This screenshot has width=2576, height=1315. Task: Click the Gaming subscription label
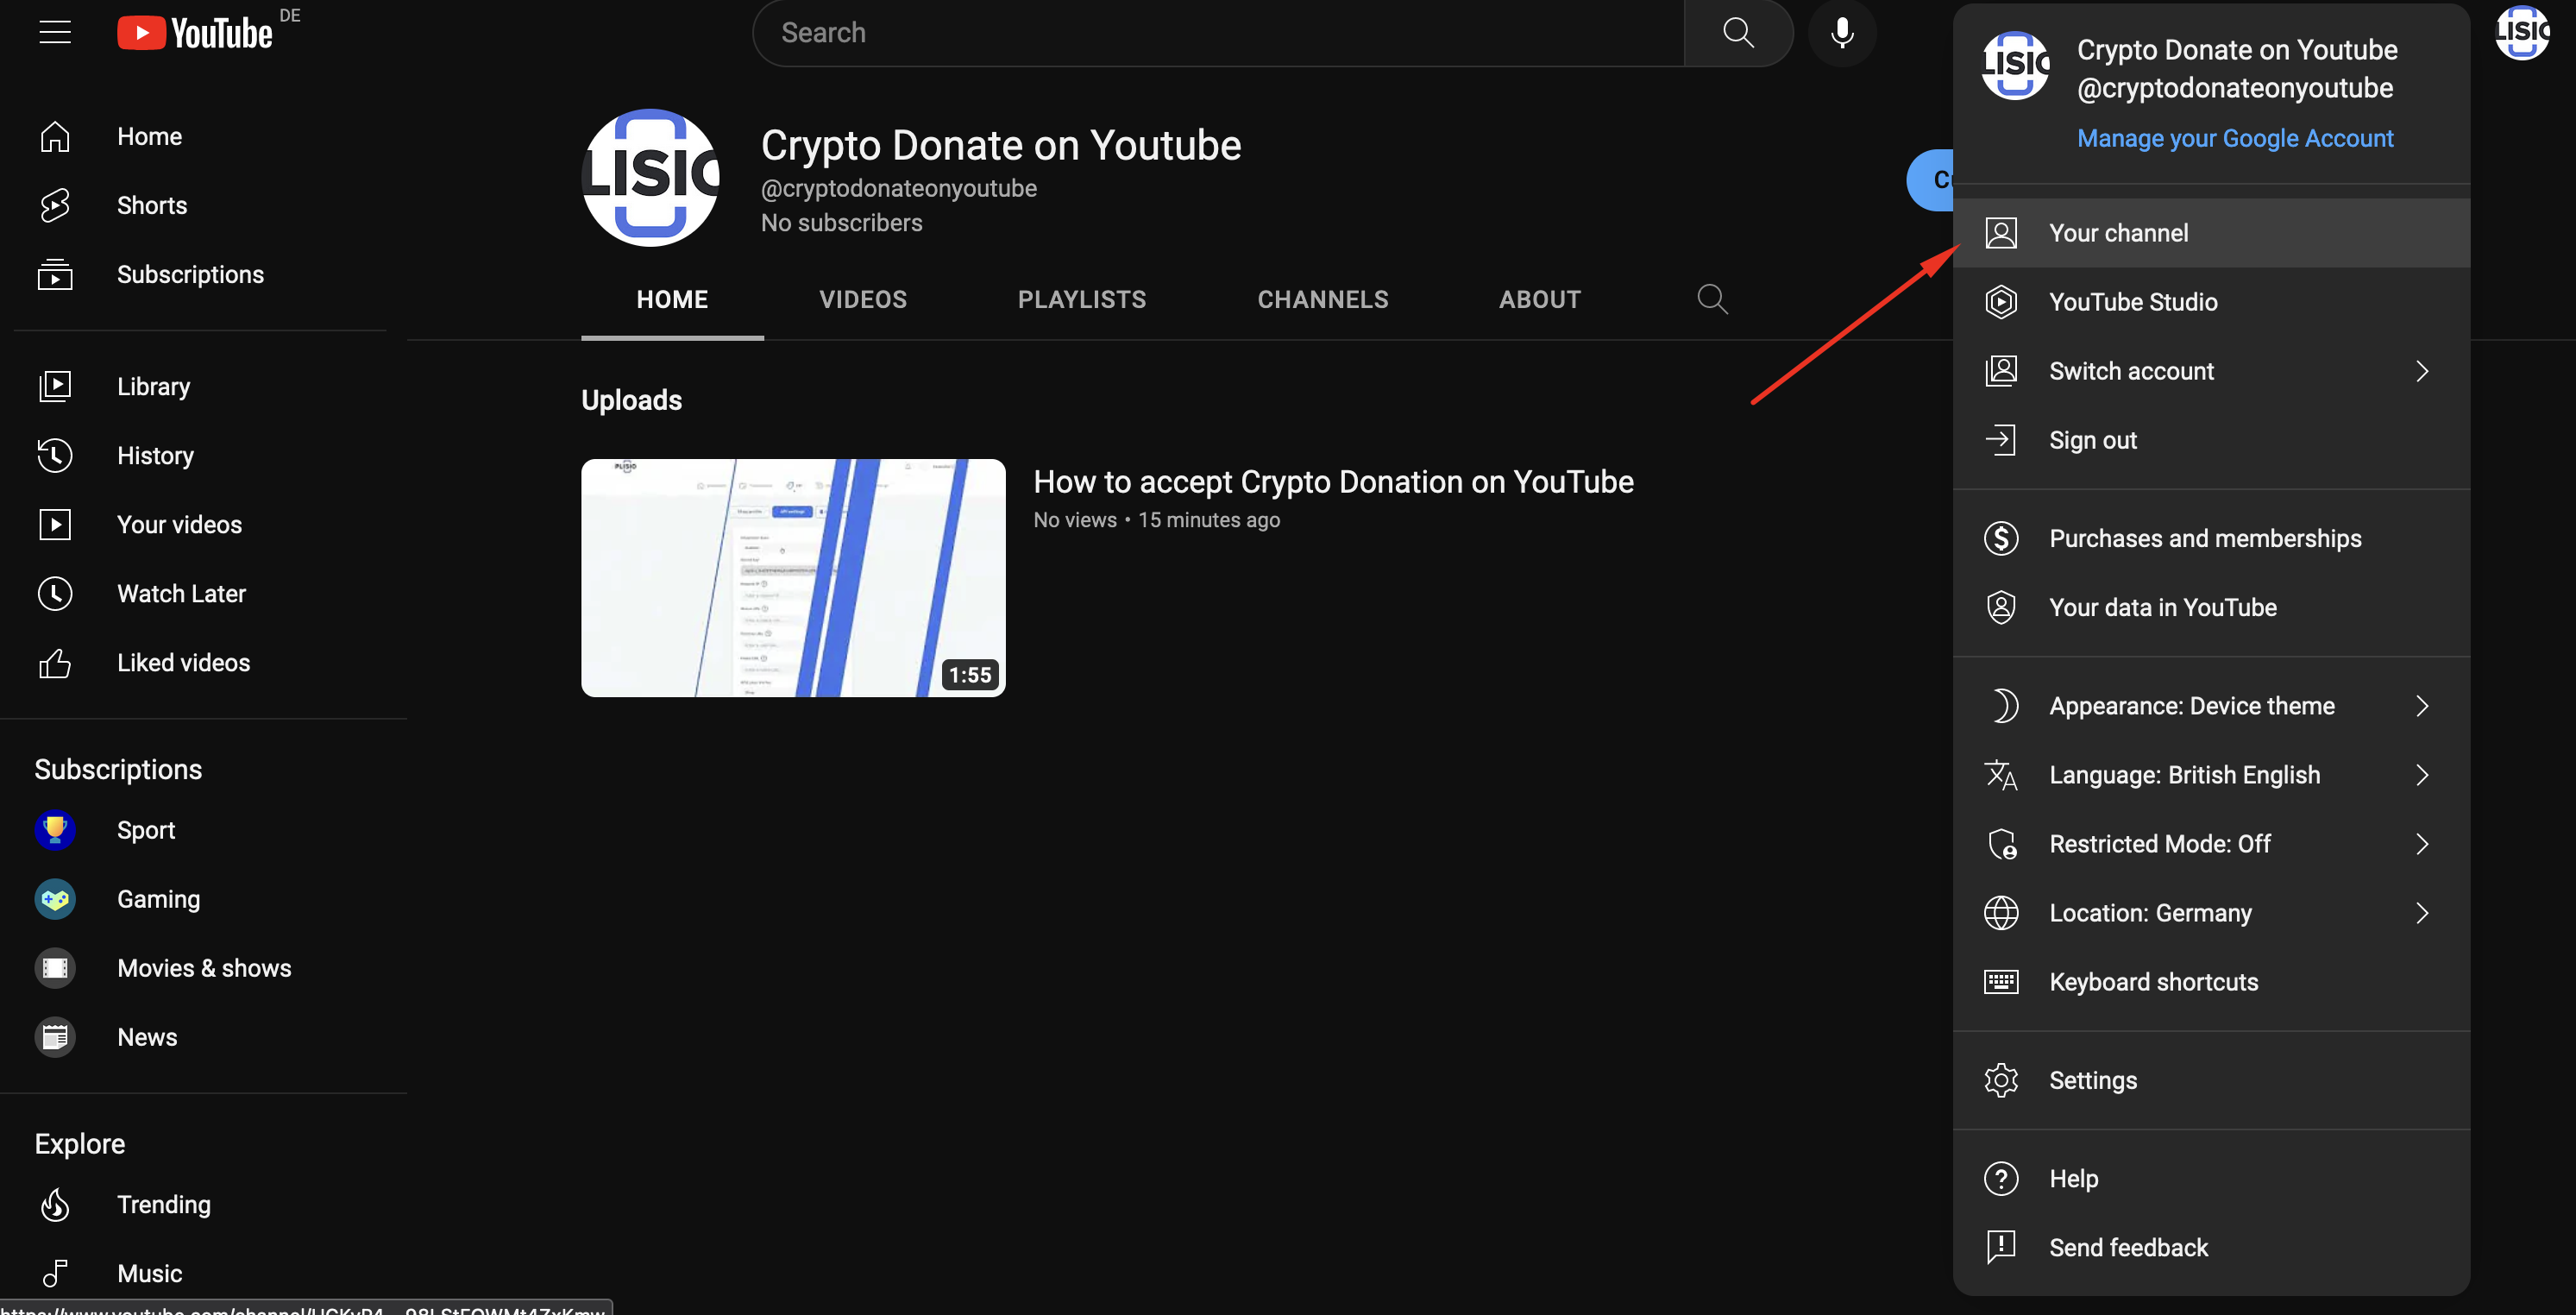click(x=158, y=899)
